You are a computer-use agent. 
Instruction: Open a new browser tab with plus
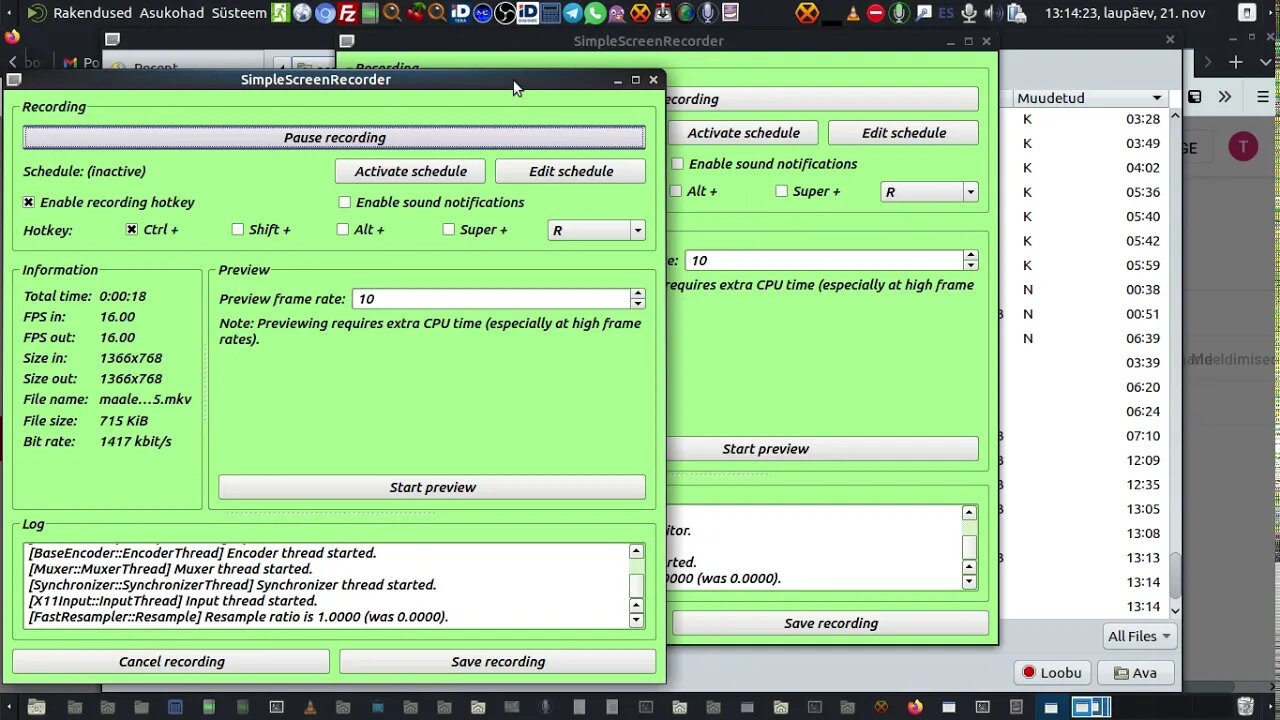click(x=1236, y=62)
